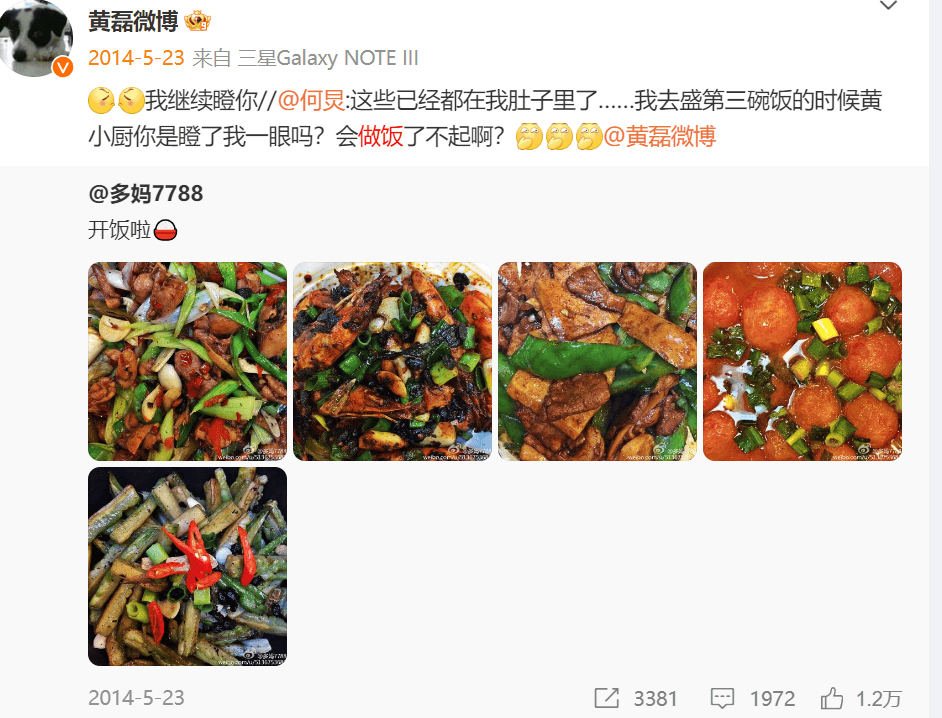Screen dimensions: 942x718
Task: Open the asparagus with red chili photo
Action: 187,566
